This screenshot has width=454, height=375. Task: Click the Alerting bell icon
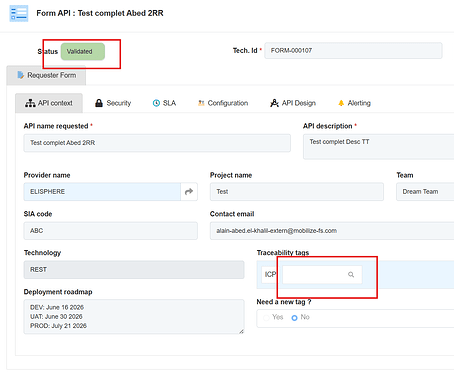point(341,103)
